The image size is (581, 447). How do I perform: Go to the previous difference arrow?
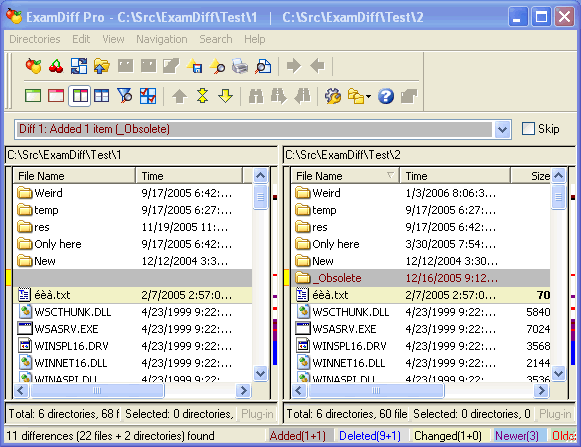click(180, 96)
